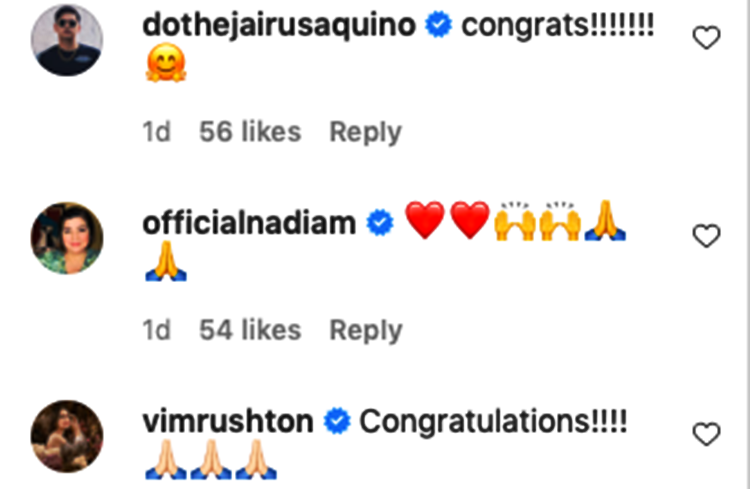Tap the heart beside officialnadiam's emoji comment

706,236
